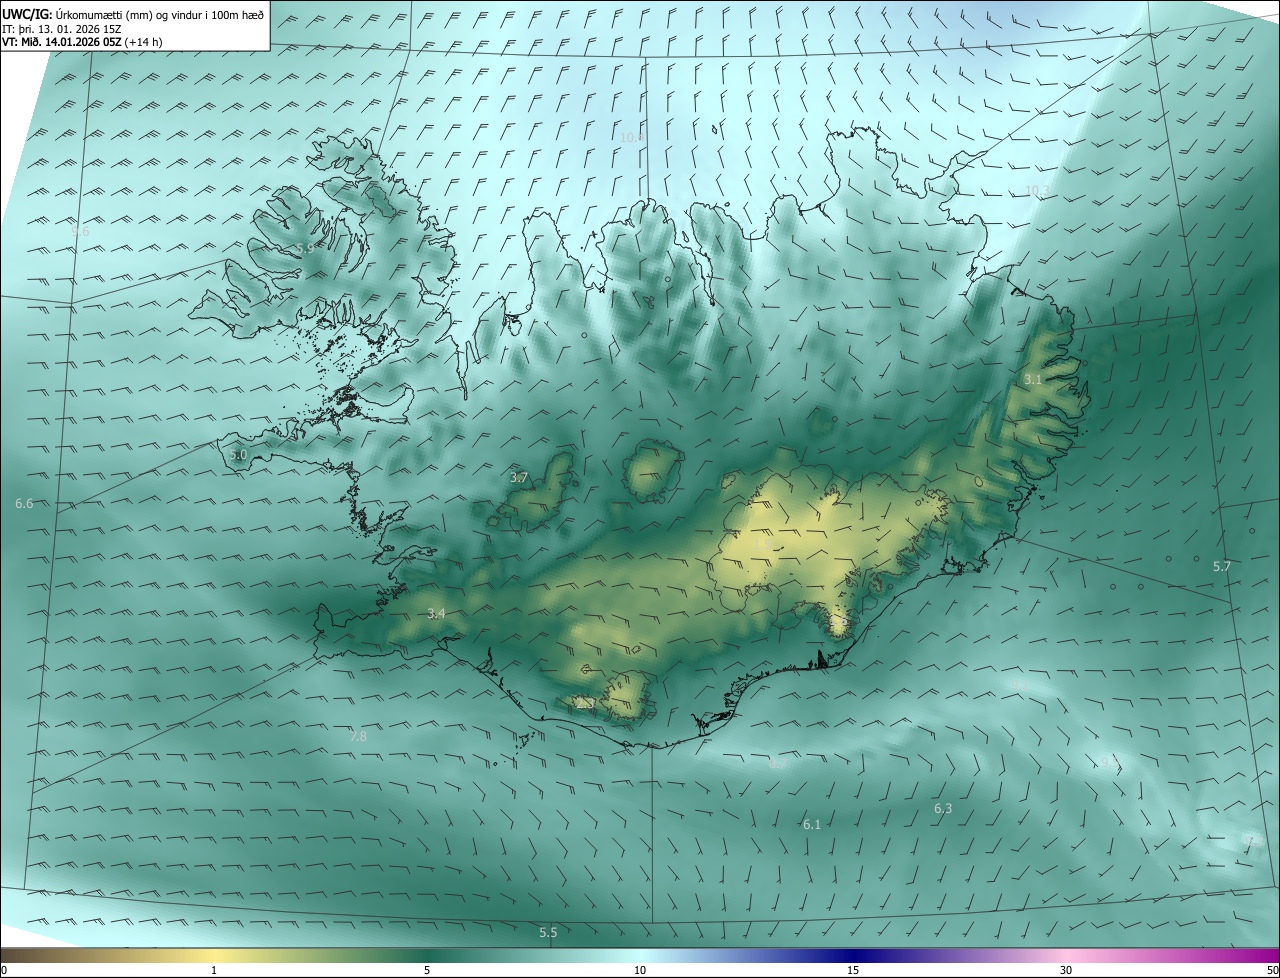This screenshot has width=1280, height=978.
Task: Click the 5.0 value label on the Snæfellsnes peninsula
Action: coord(237,454)
